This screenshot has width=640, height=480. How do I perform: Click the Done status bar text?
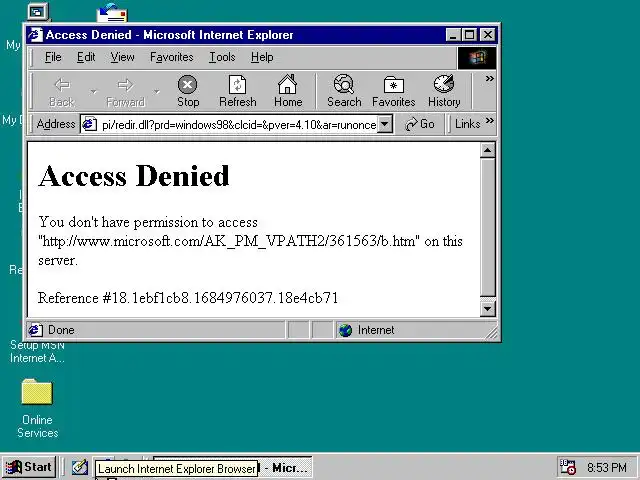coord(61,330)
